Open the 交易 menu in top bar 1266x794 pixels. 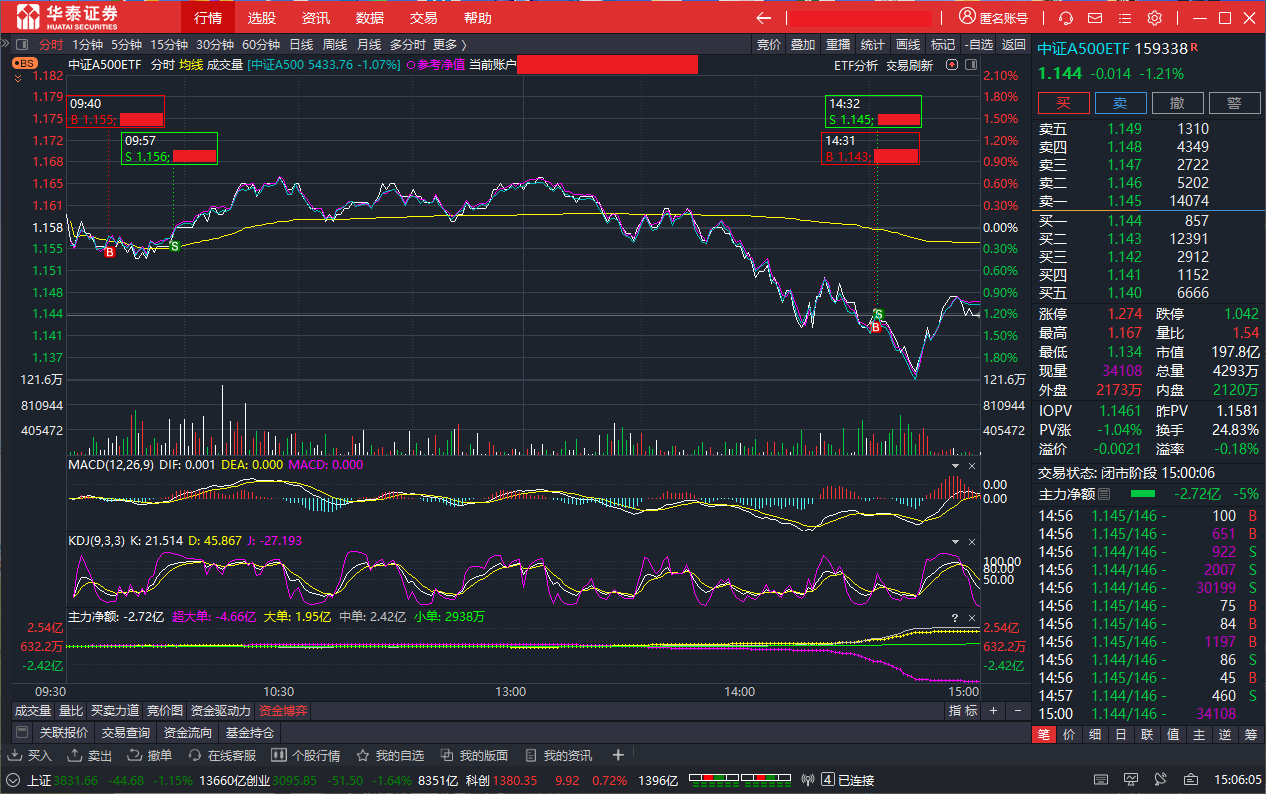click(423, 18)
